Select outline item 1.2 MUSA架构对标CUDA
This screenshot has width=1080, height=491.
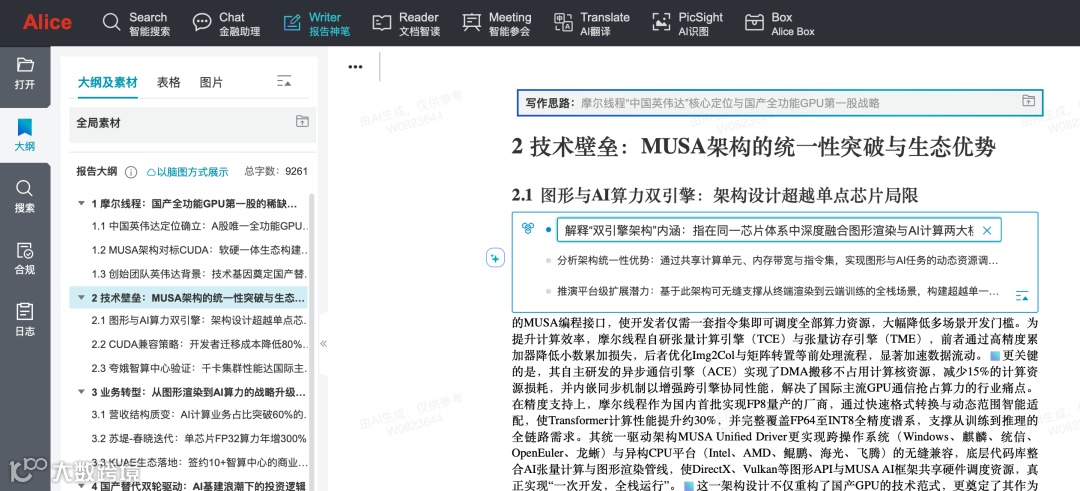(200, 251)
